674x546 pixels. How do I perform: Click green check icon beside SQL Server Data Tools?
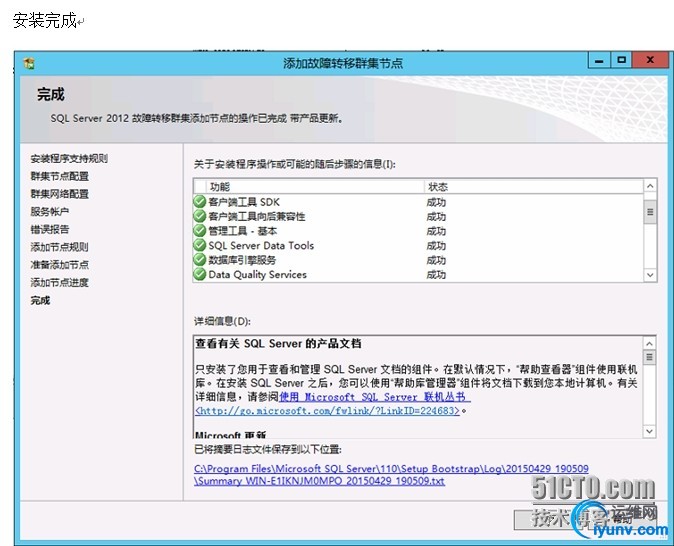[x=199, y=245]
